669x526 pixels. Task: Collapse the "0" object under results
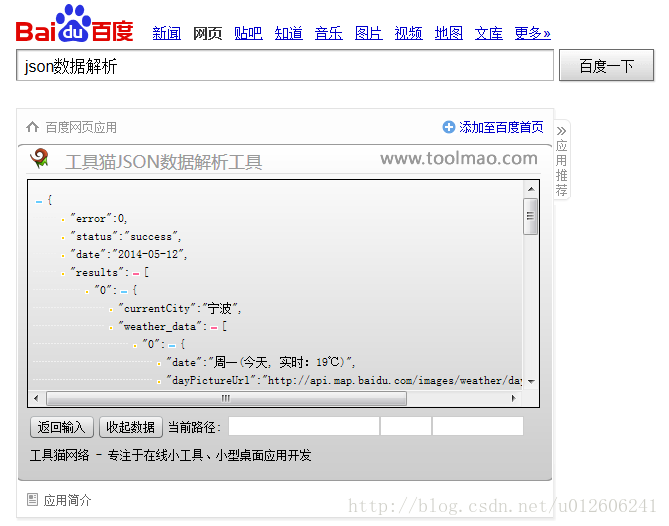124,291
